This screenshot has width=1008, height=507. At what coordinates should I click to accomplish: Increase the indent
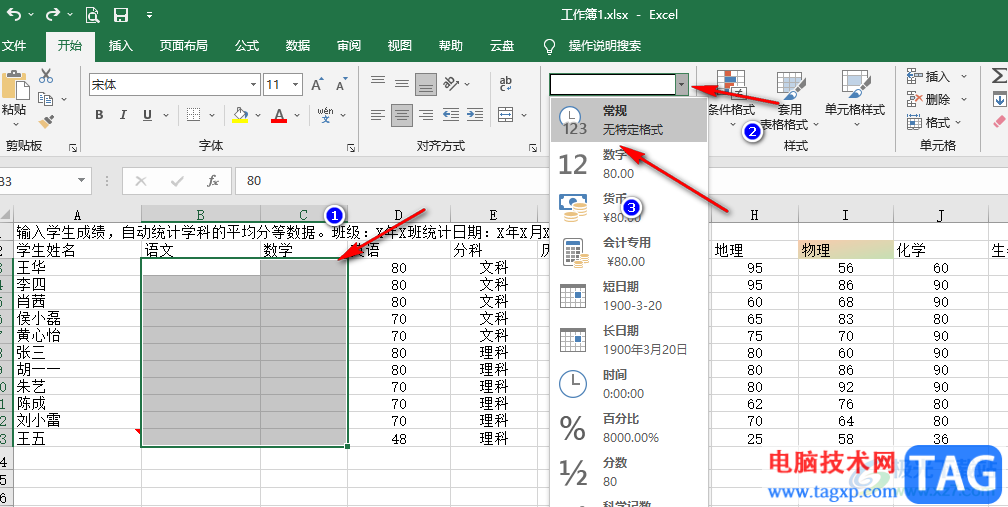coord(474,115)
